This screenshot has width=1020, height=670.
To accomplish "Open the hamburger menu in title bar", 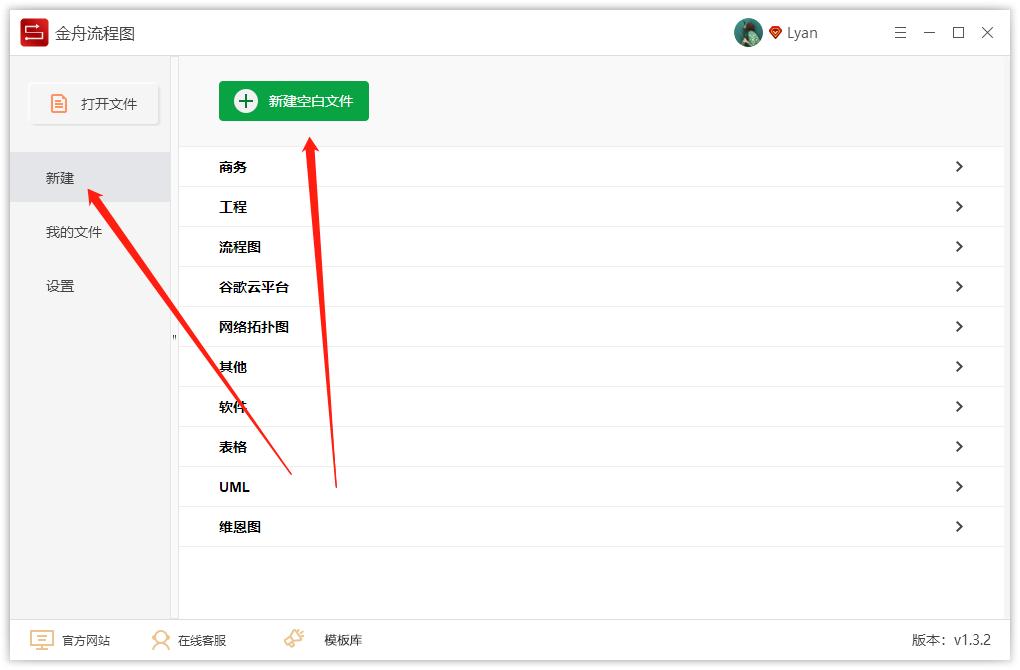I will point(899,32).
